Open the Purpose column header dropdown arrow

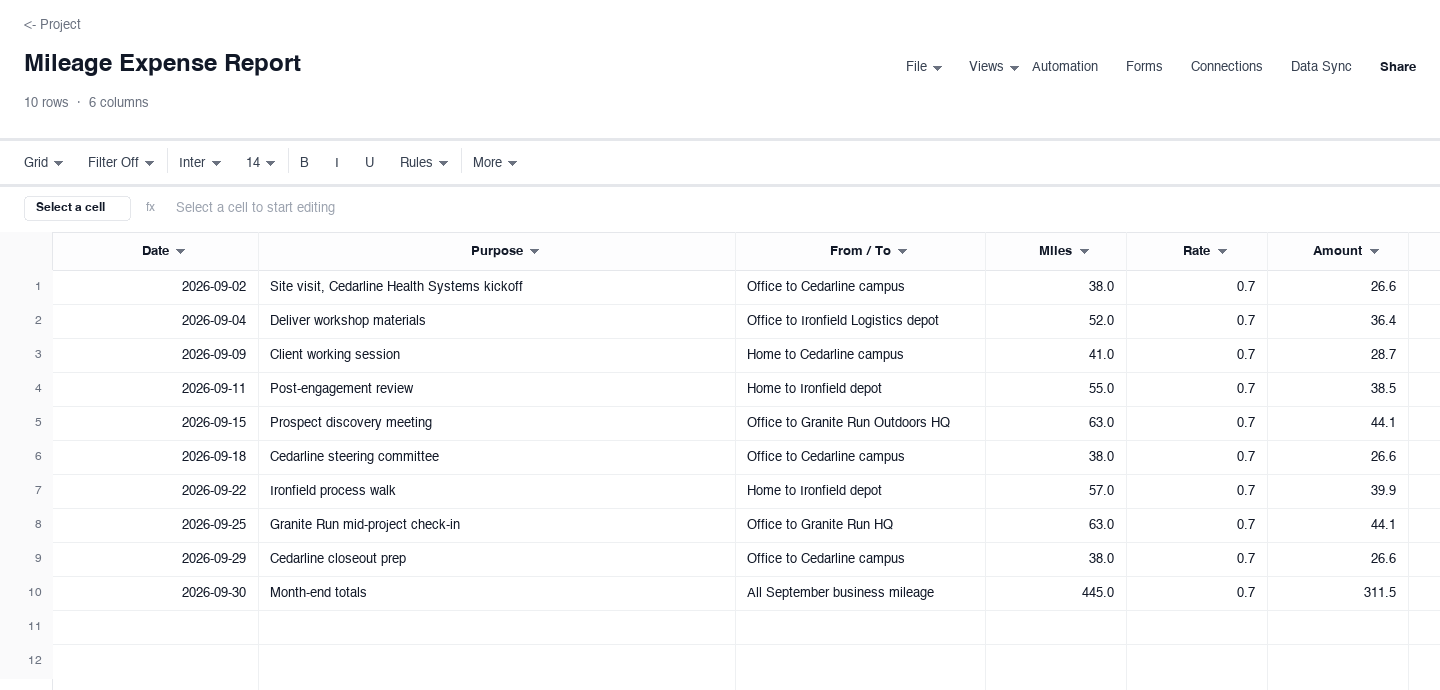coord(534,252)
